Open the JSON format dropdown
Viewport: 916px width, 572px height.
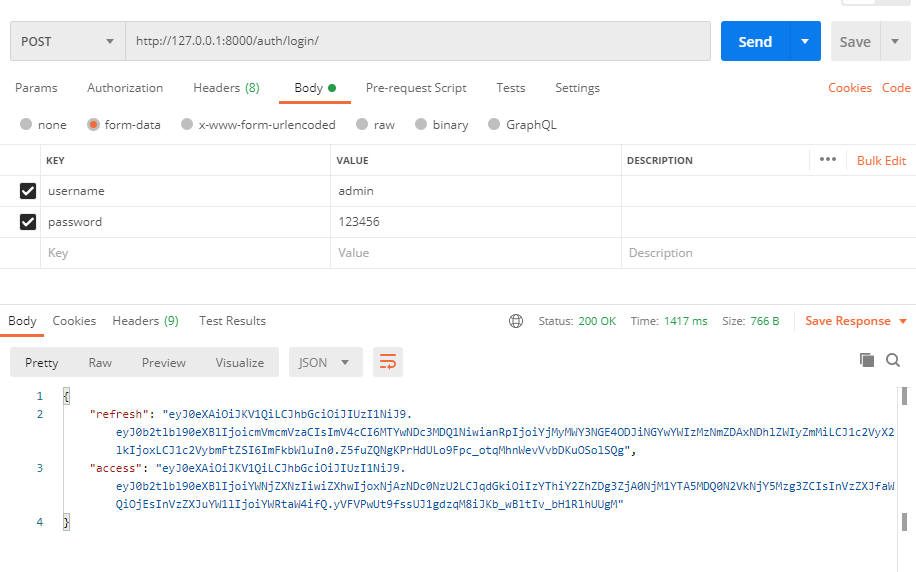click(325, 362)
